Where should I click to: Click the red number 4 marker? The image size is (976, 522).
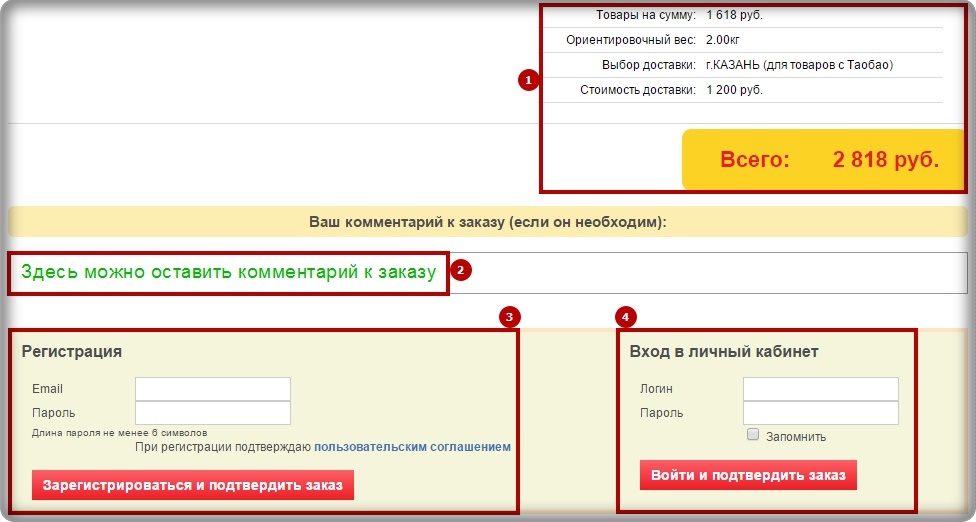point(626,317)
